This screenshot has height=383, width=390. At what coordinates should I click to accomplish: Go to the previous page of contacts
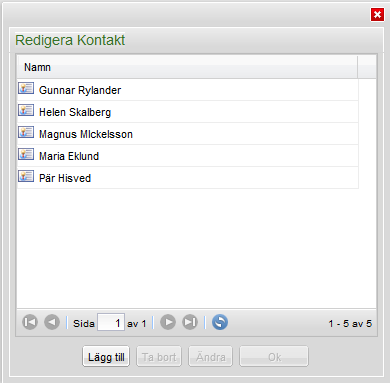(52, 322)
